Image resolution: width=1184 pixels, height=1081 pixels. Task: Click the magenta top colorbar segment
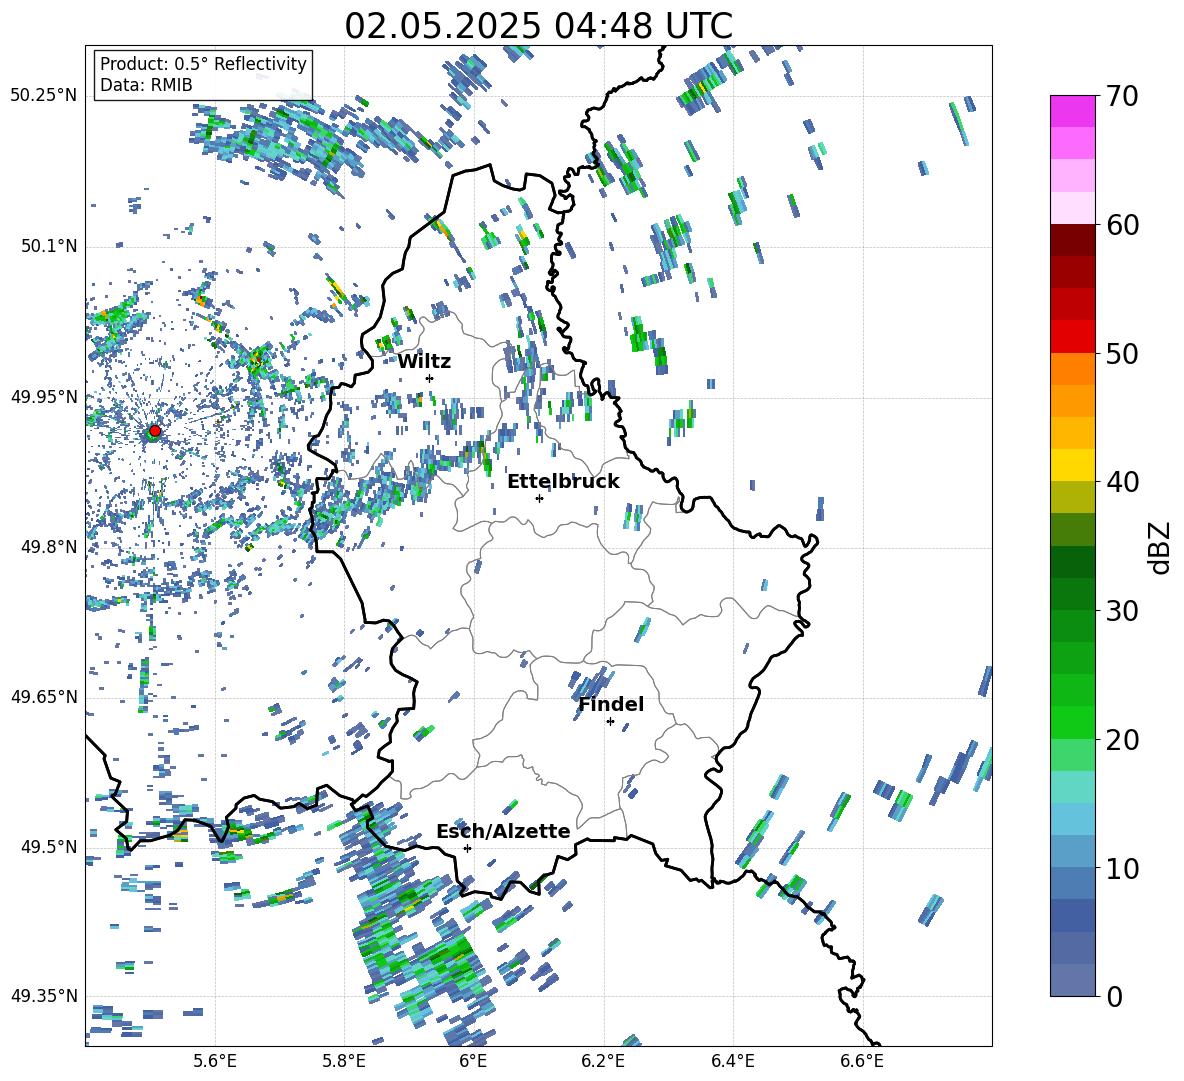tap(1073, 112)
